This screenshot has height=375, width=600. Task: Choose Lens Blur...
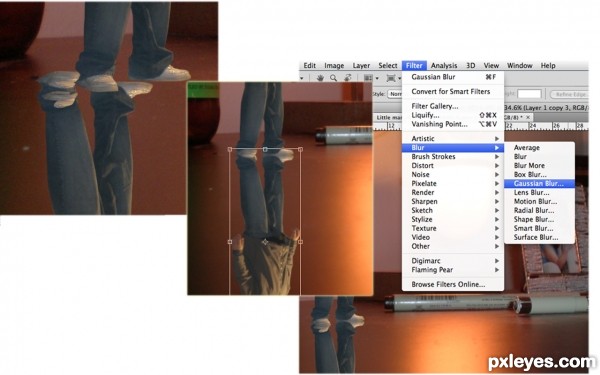pyautogui.click(x=540, y=192)
